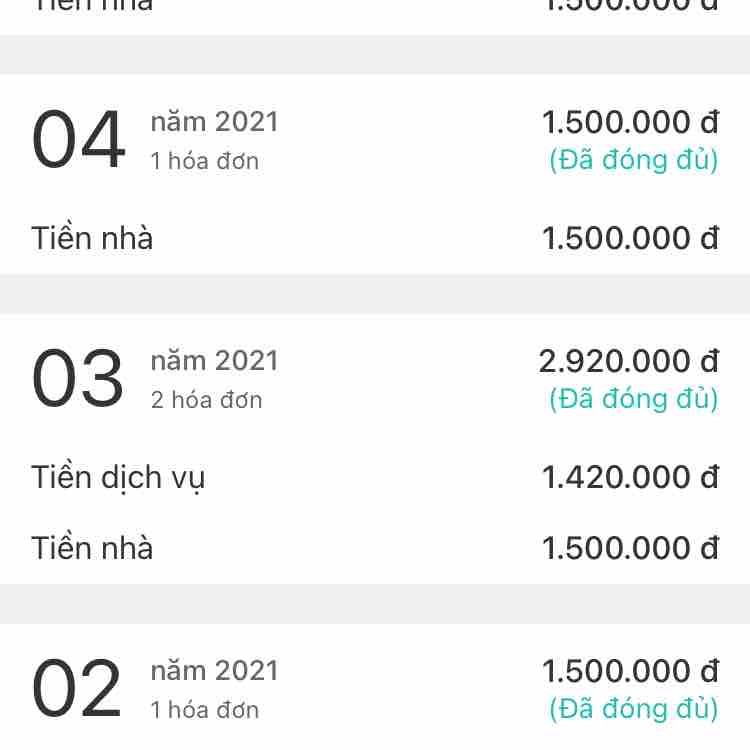Open the Tiền dịch vụ line item
This screenshot has height=750, width=750.
click(118, 478)
